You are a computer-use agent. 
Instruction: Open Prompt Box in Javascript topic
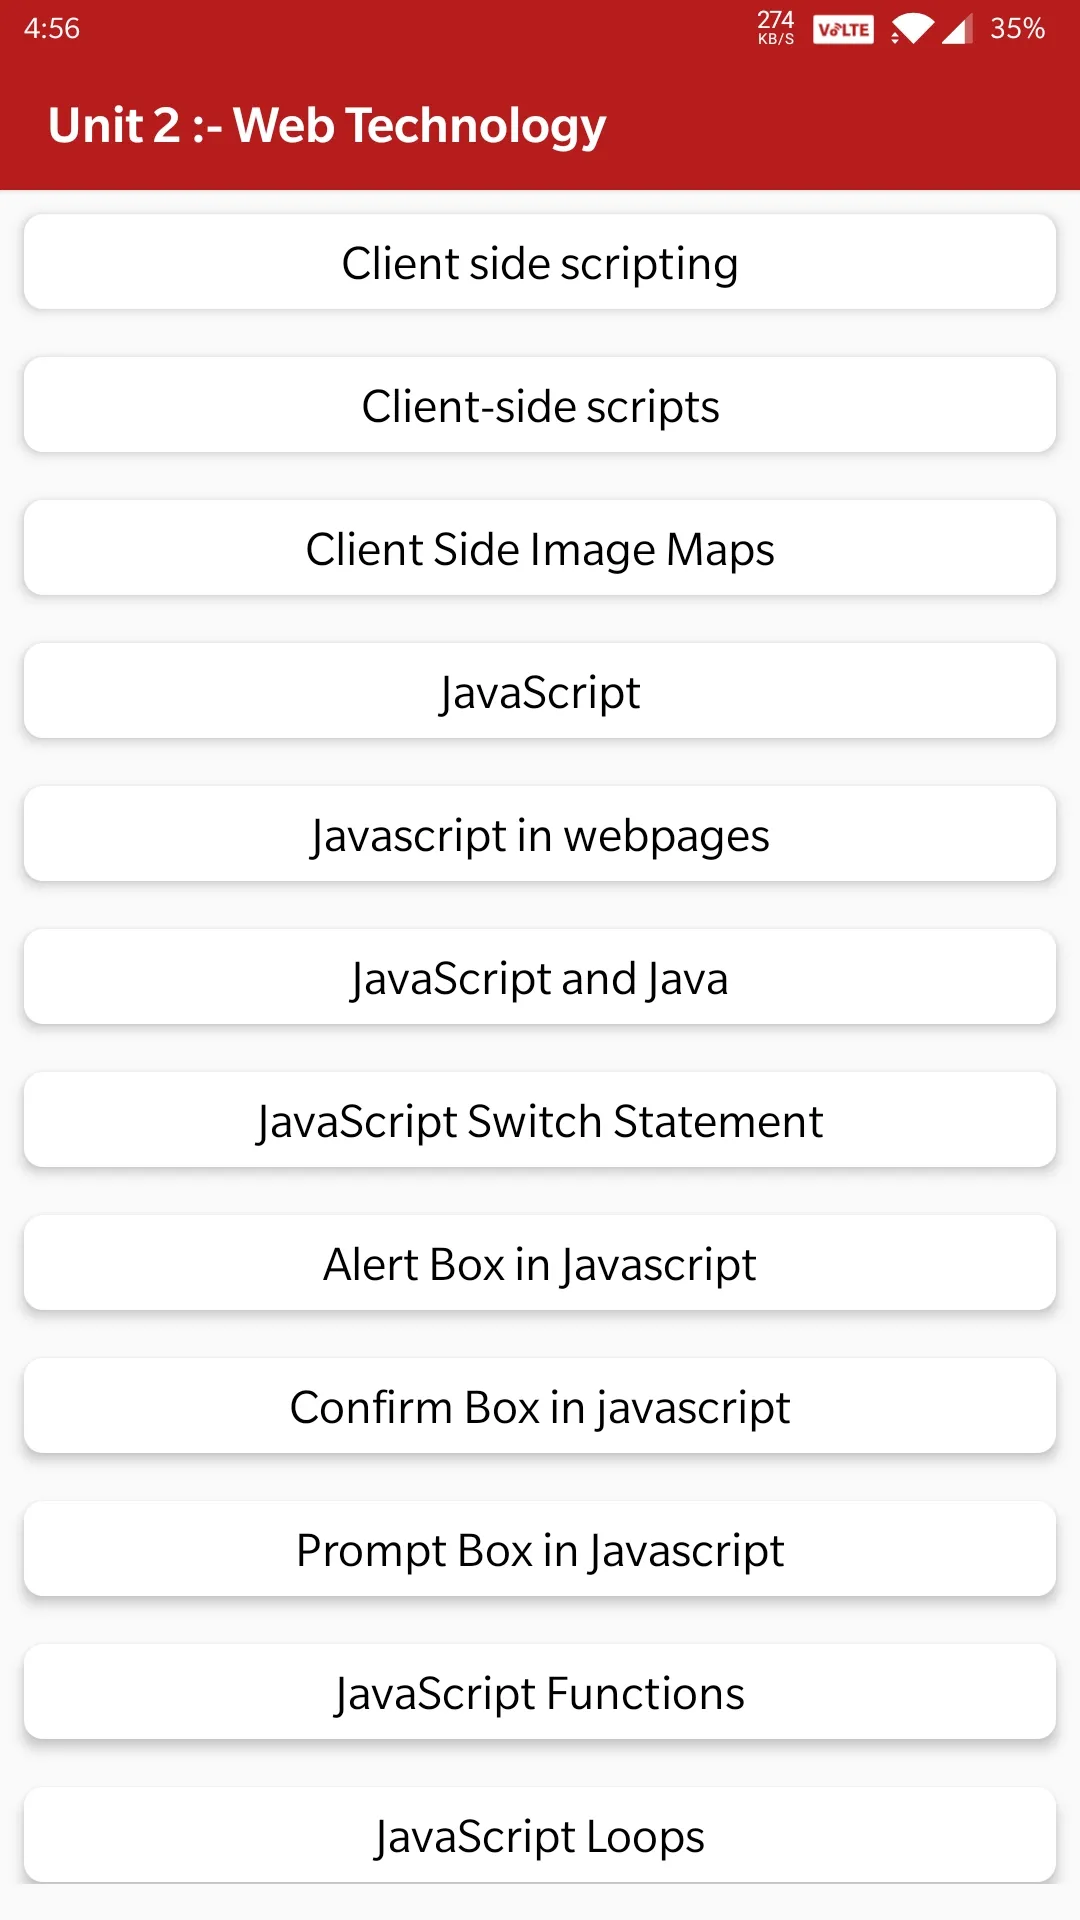tap(540, 1549)
